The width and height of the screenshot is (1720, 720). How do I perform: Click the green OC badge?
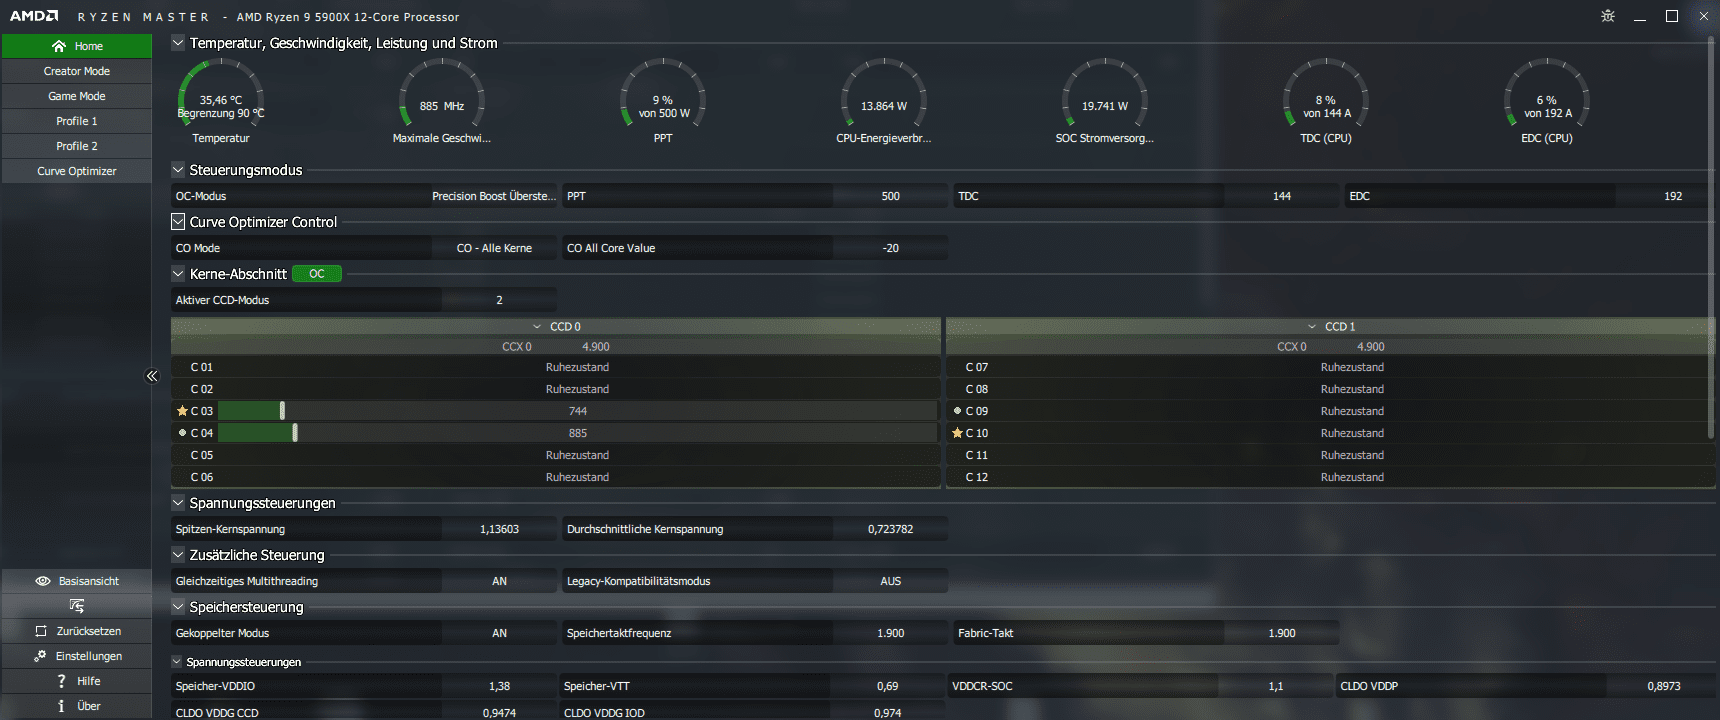(317, 274)
